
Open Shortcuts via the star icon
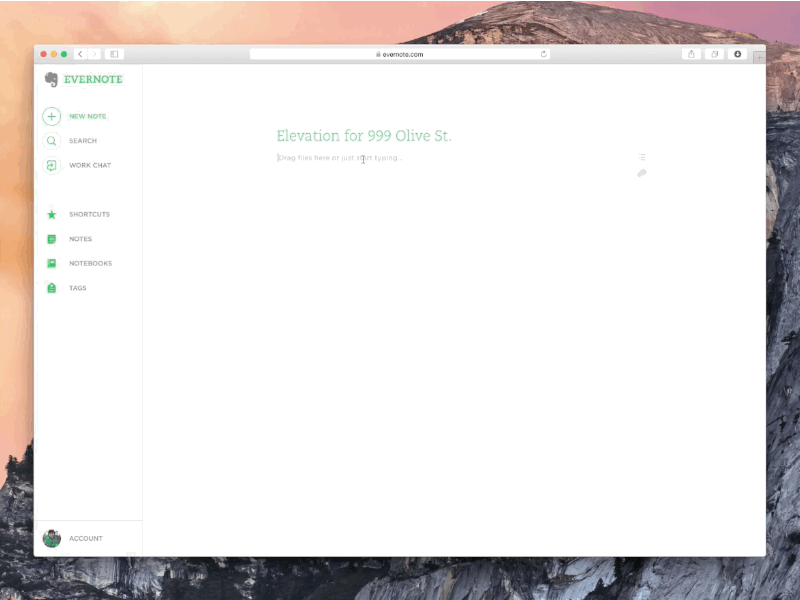51,213
